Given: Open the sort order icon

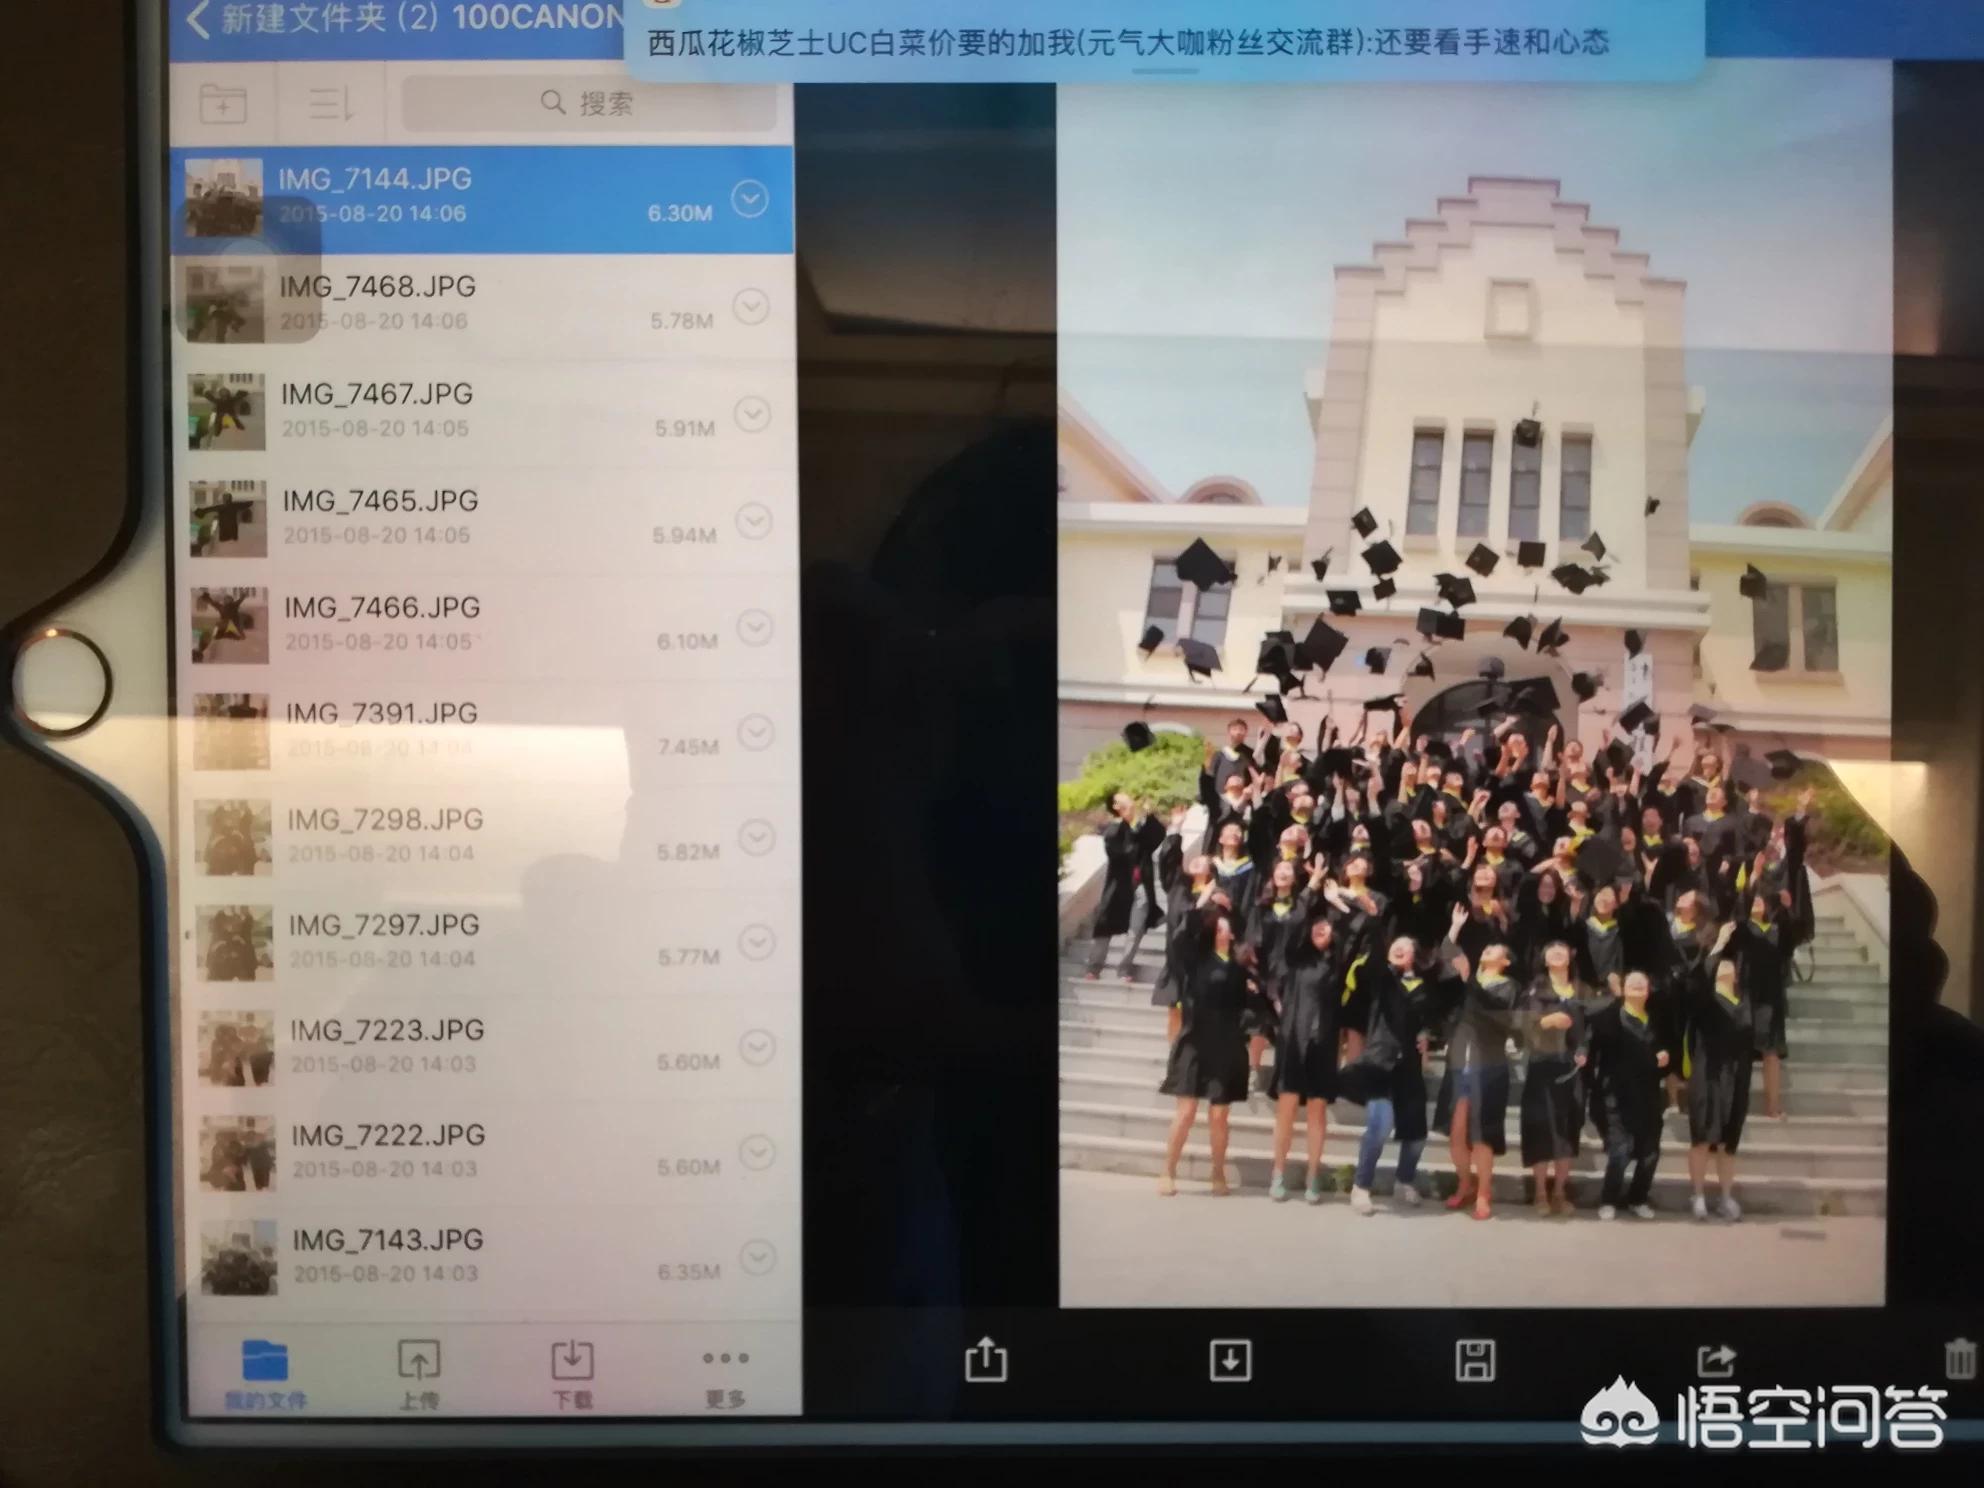Looking at the screenshot, I should coord(330,104).
